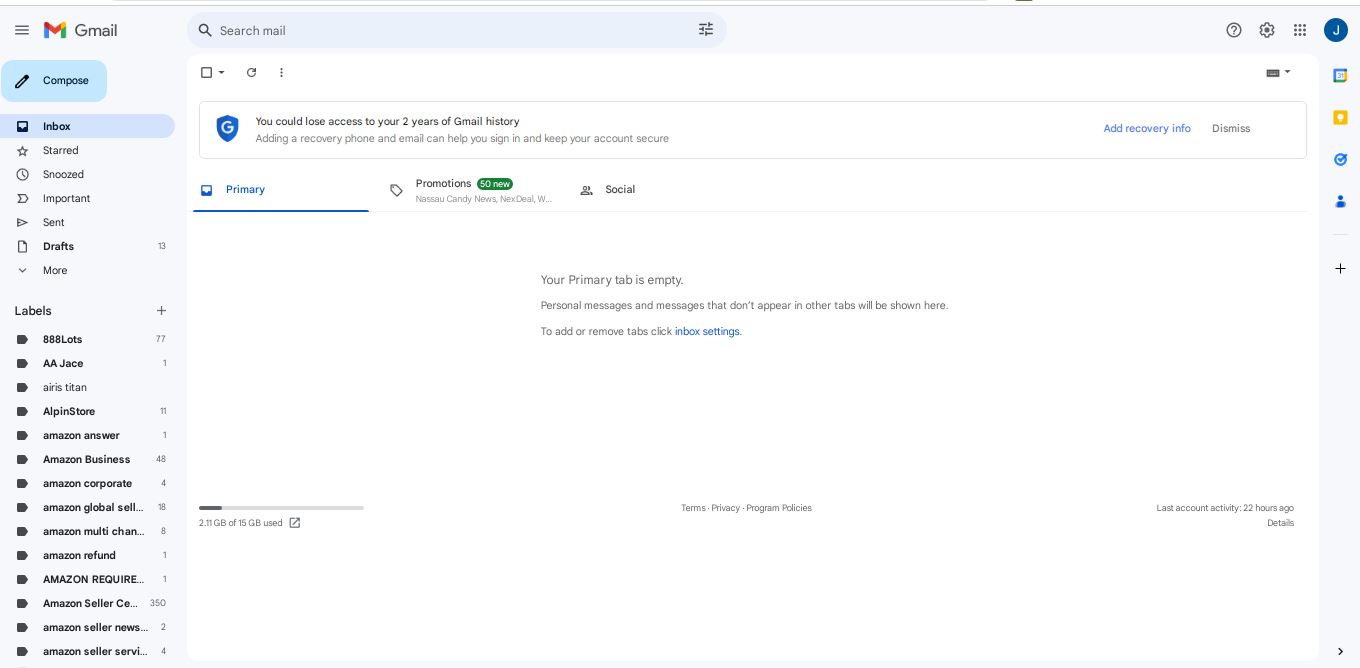Screen dimensions: 1360x668
Task: View account activity Details link
Action: click(x=1280, y=523)
